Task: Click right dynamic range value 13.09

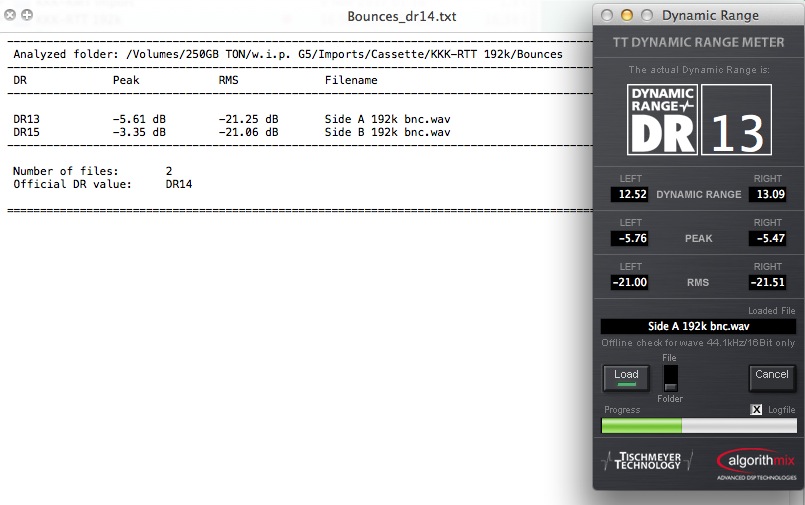Action: pyautogui.click(x=770, y=195)
